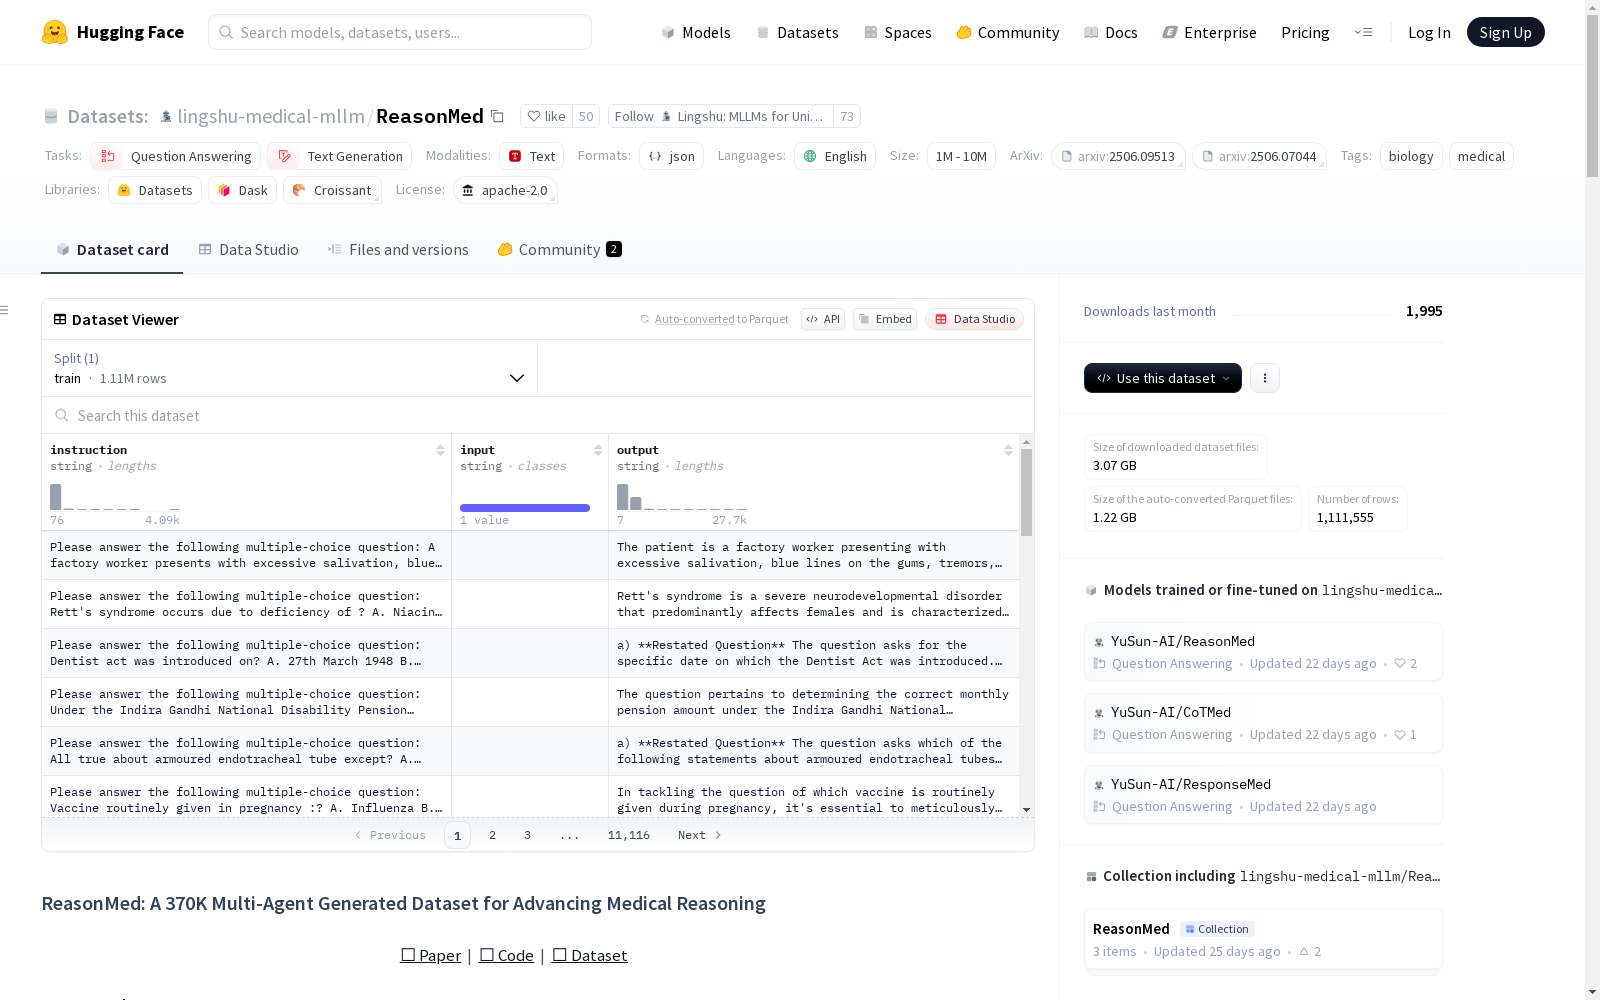This screenshot has width=1600, height=1000.
Task: Select the json format tag
Action: [x=672, y=156]
